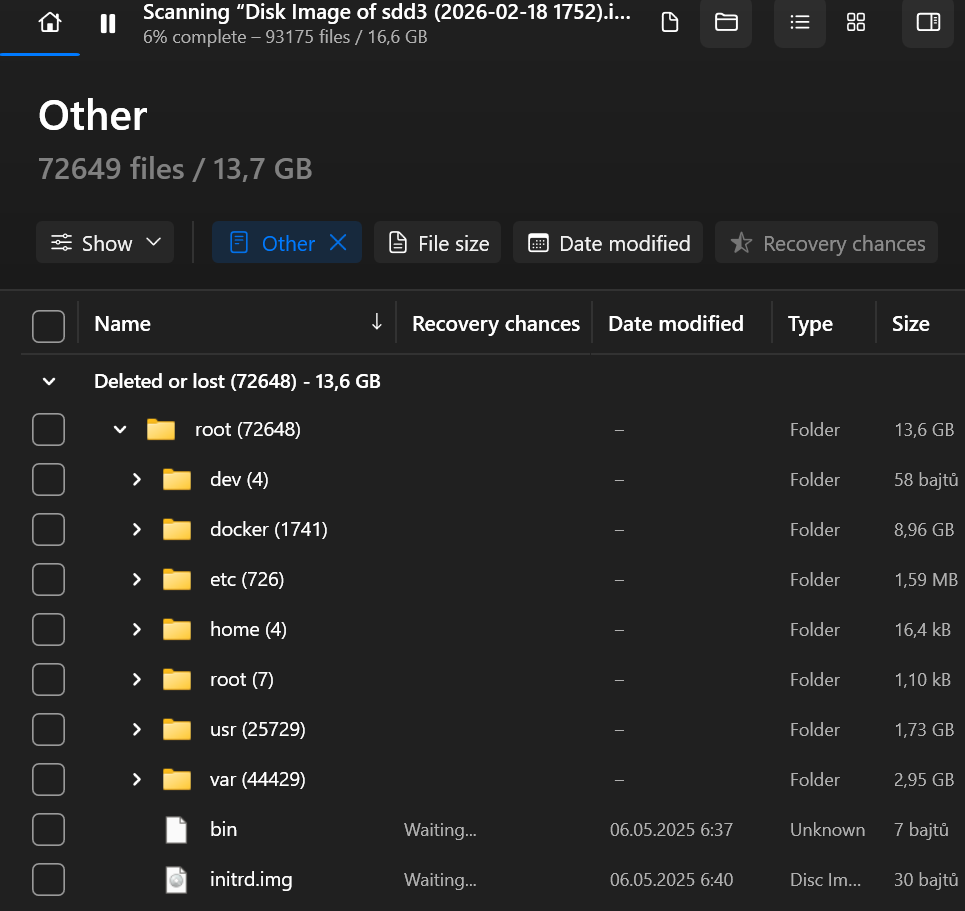Switch to file view icon
This screenshot has width=965, height=911.
[670, 23]
